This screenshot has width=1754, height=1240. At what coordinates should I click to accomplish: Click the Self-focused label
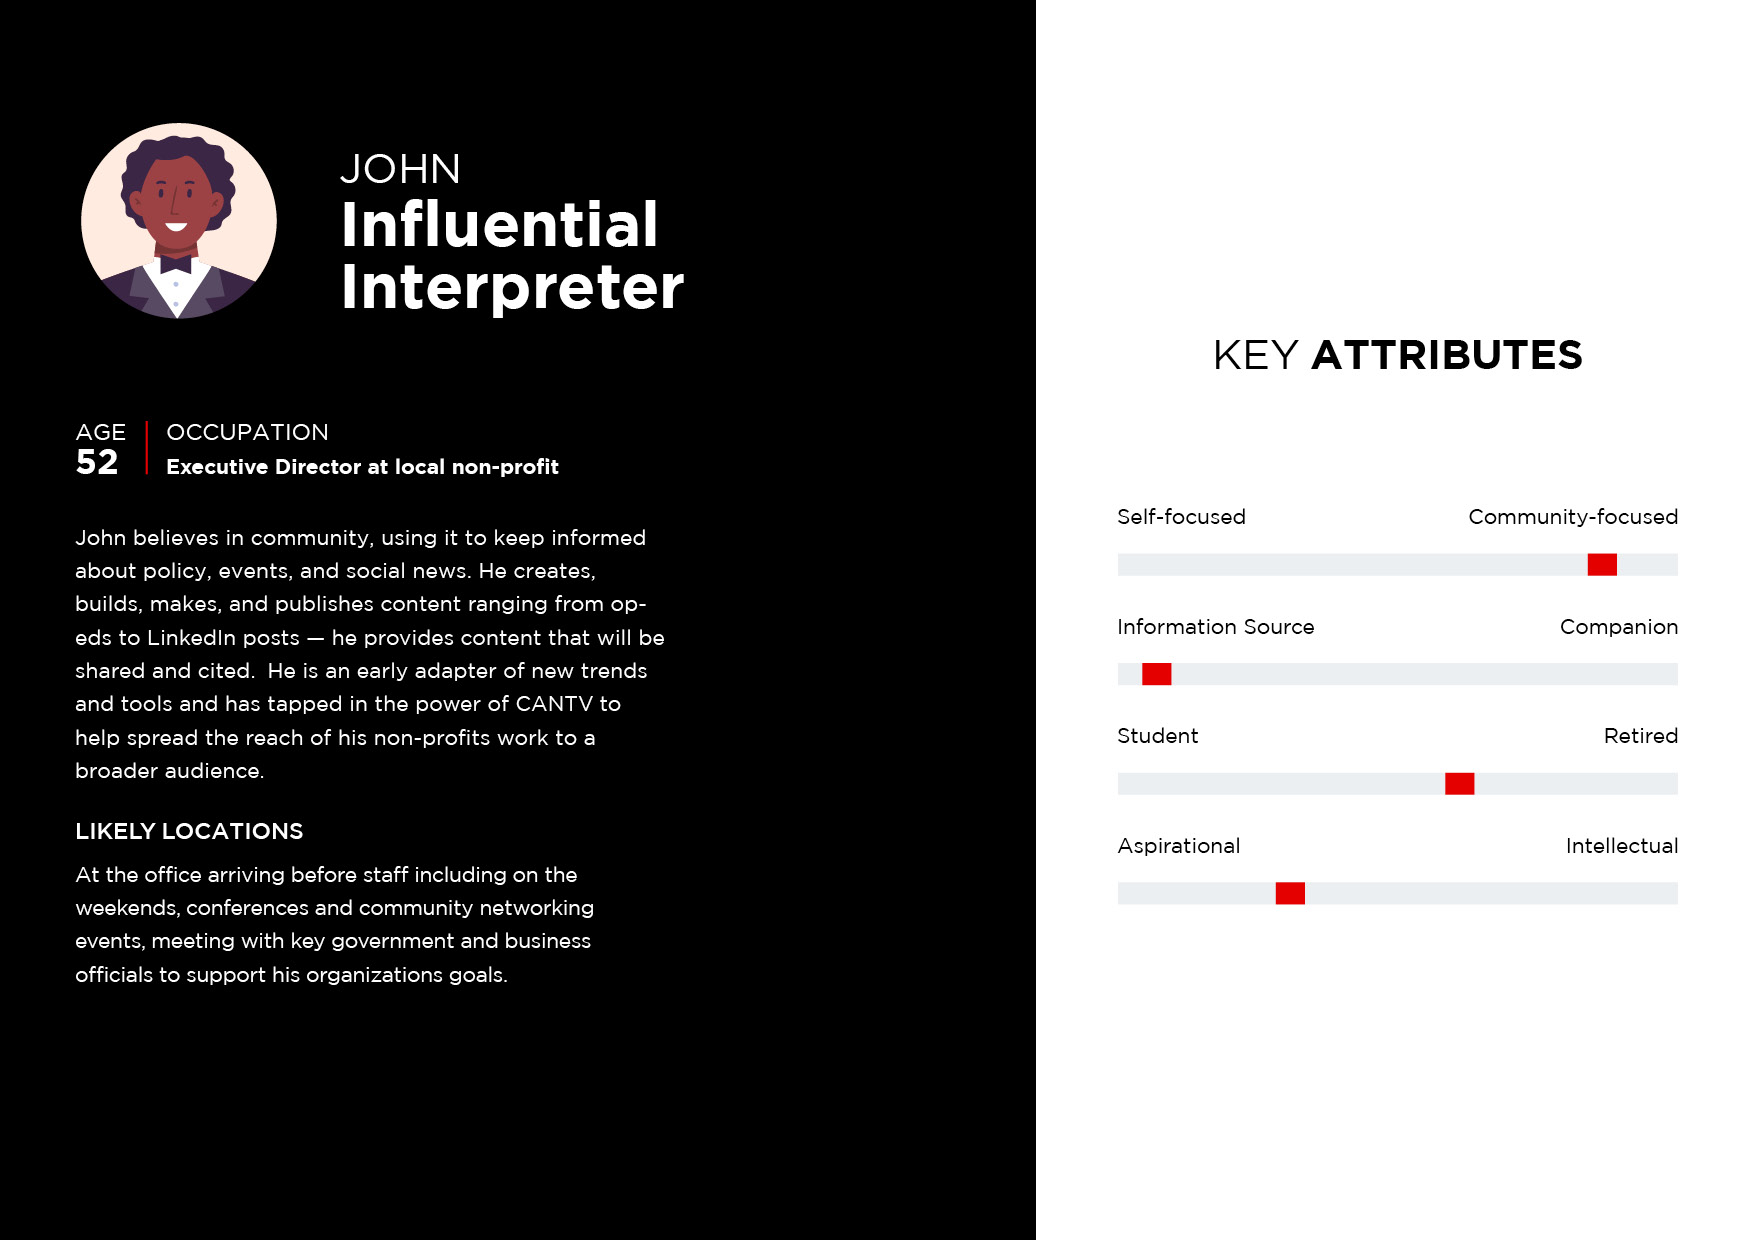pos(1181,517)
